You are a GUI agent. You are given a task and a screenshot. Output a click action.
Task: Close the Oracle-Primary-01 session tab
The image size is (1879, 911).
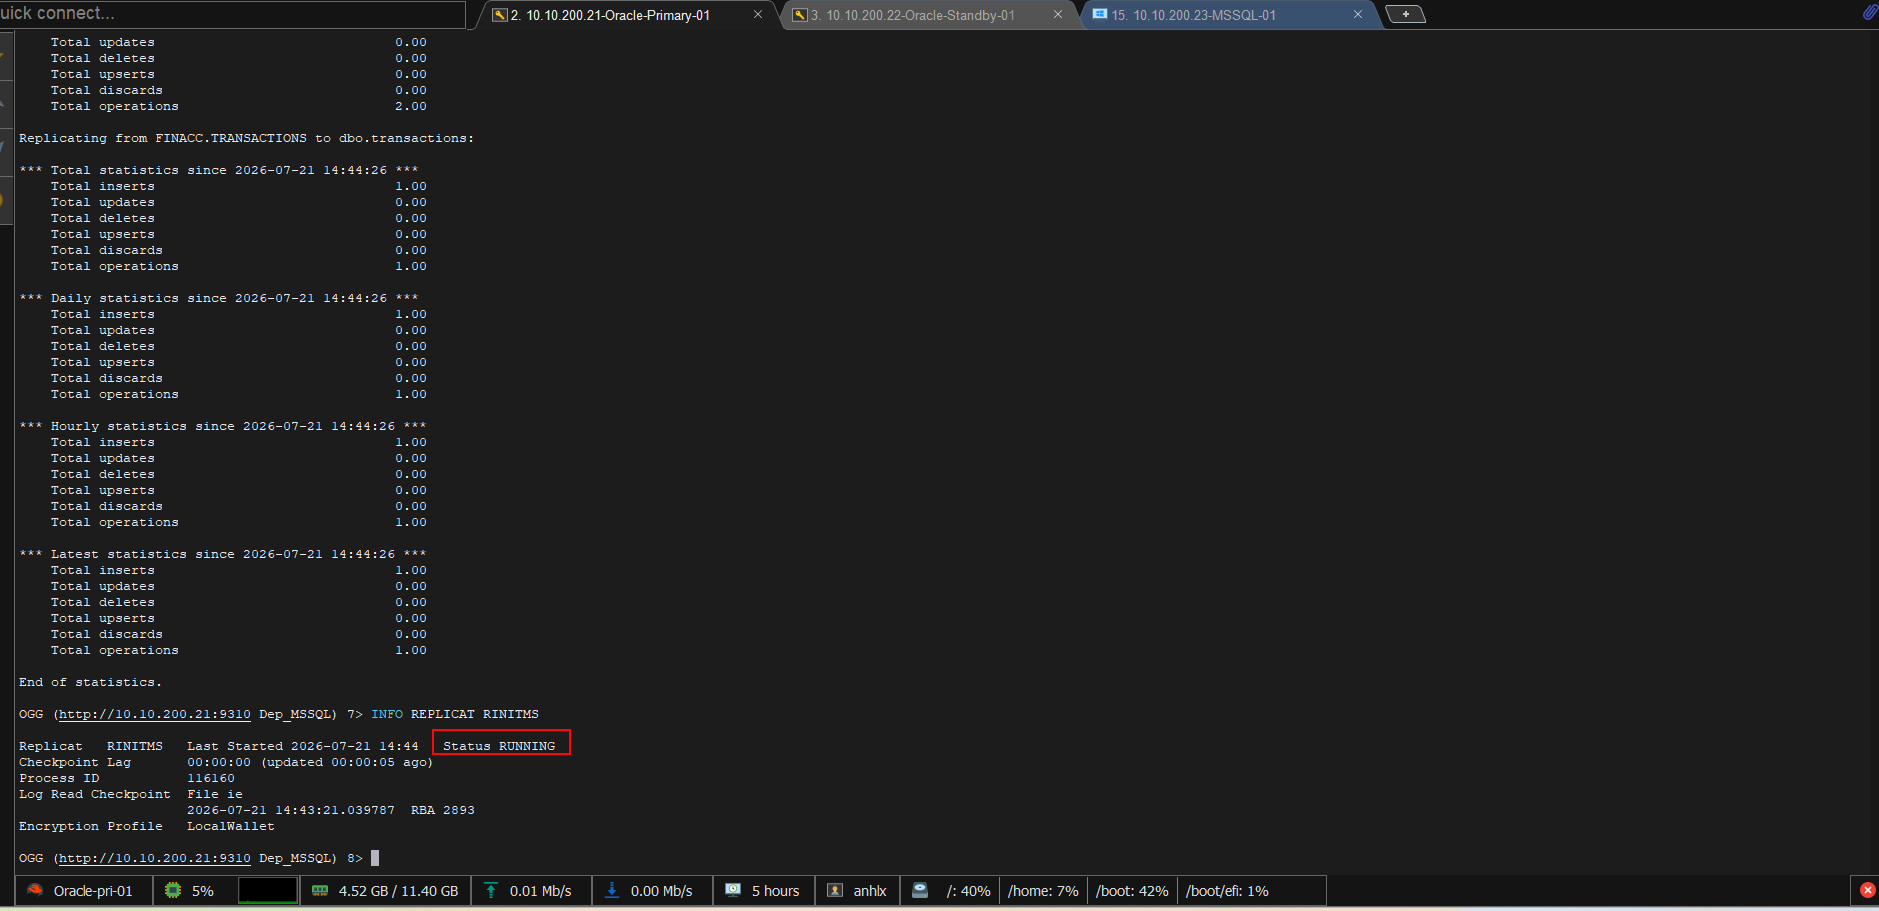point(758,14)
